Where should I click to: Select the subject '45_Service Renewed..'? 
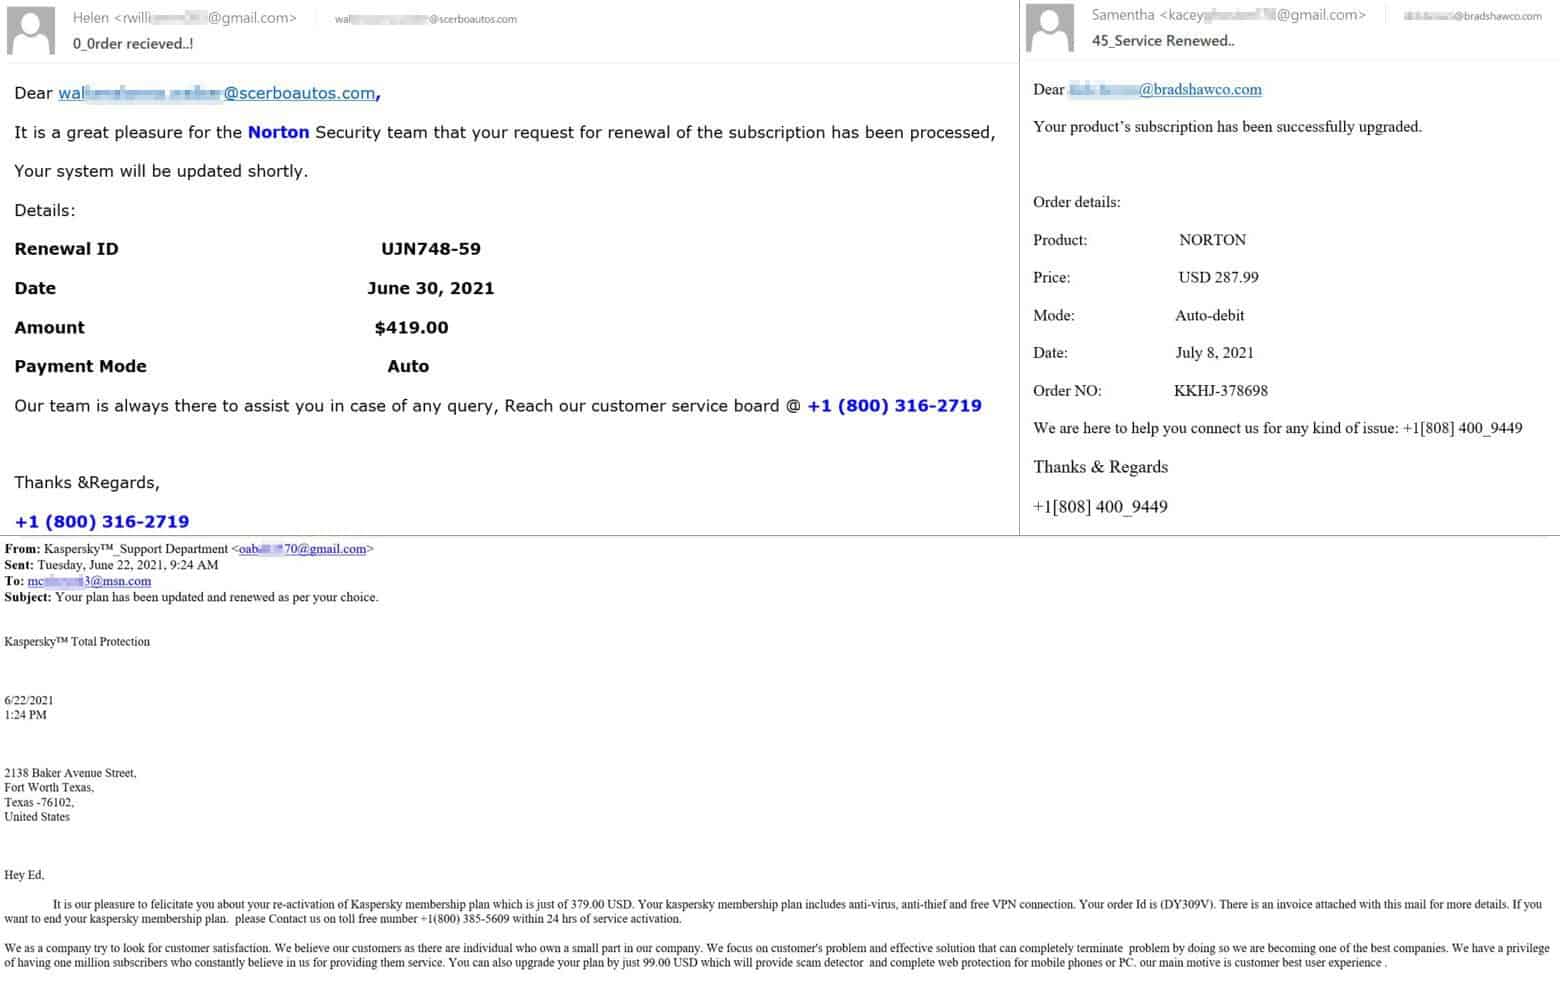(x=1163, y=41)
